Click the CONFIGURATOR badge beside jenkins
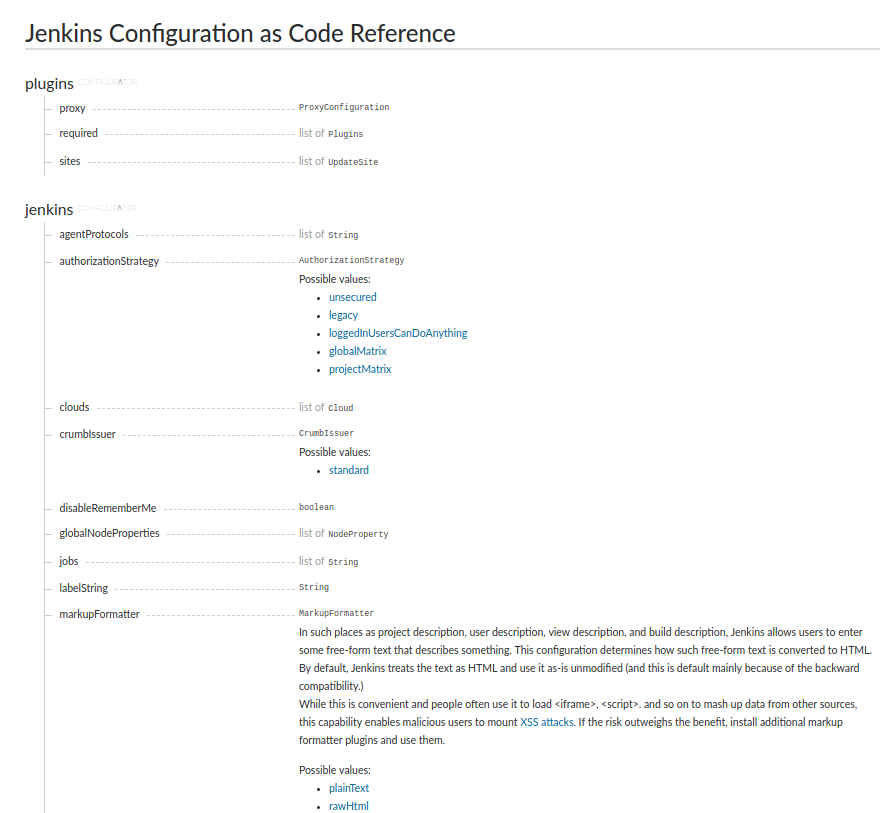This screenshot has width=886, height=813. pyautogui.click(x=107, y=208)
